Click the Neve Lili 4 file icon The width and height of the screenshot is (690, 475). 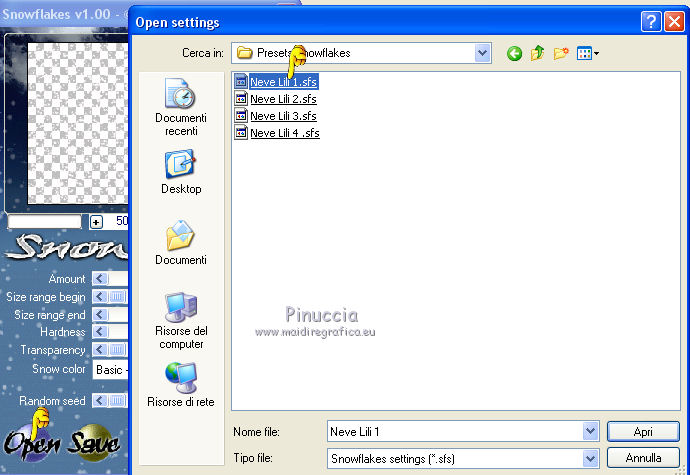241,133
